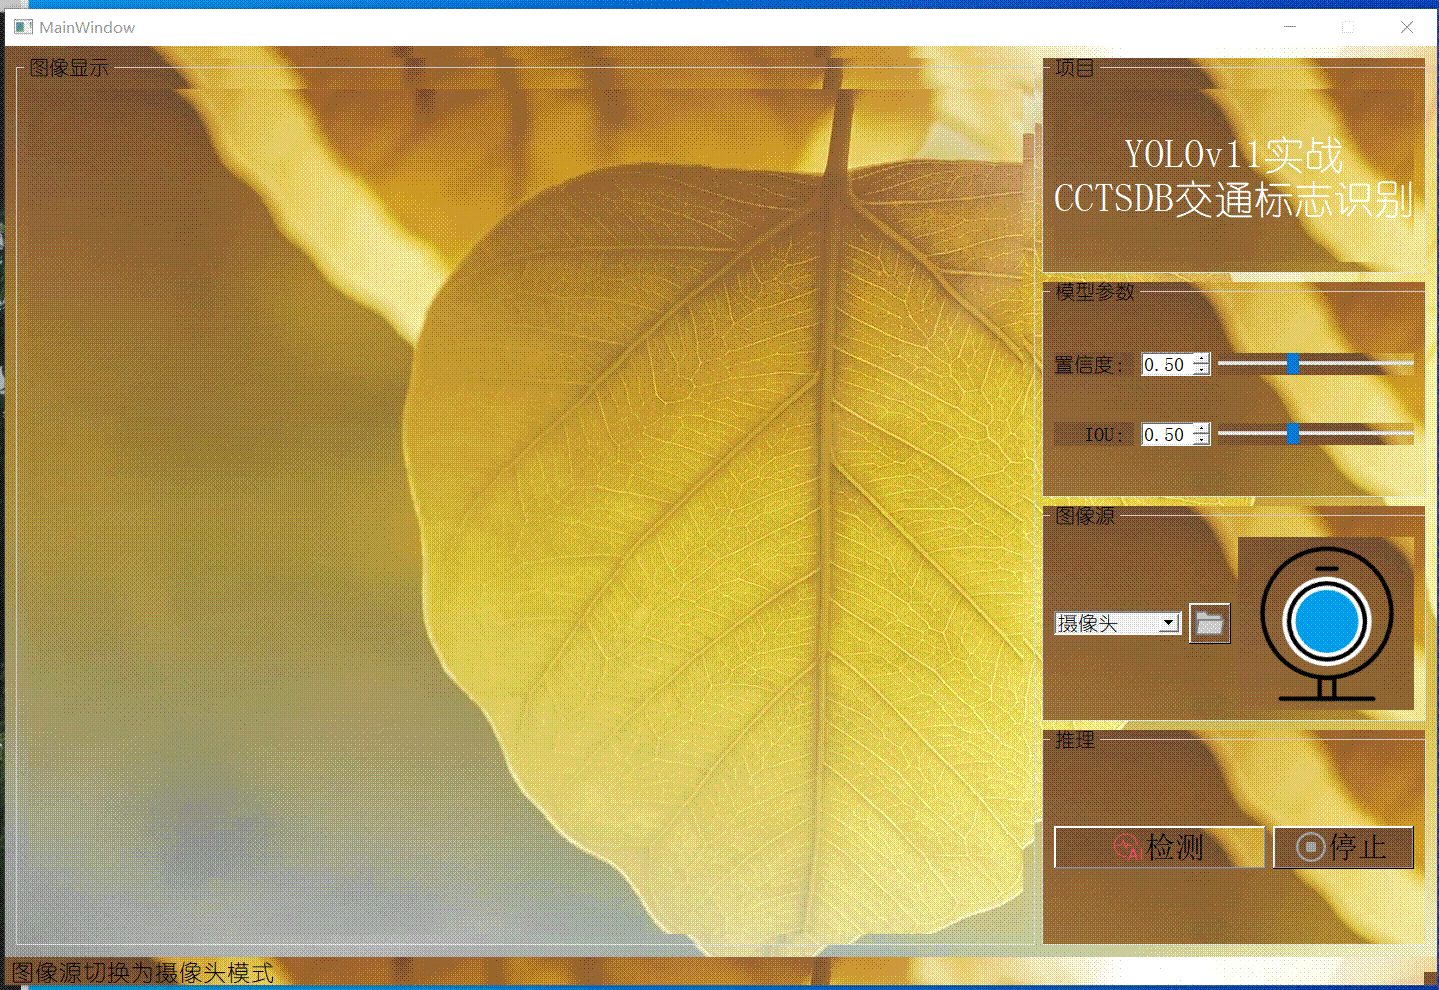Decrease IOU with the down stepper arrow
Viewport: 1439px width, 990px height.
[x=1202, y=441]
